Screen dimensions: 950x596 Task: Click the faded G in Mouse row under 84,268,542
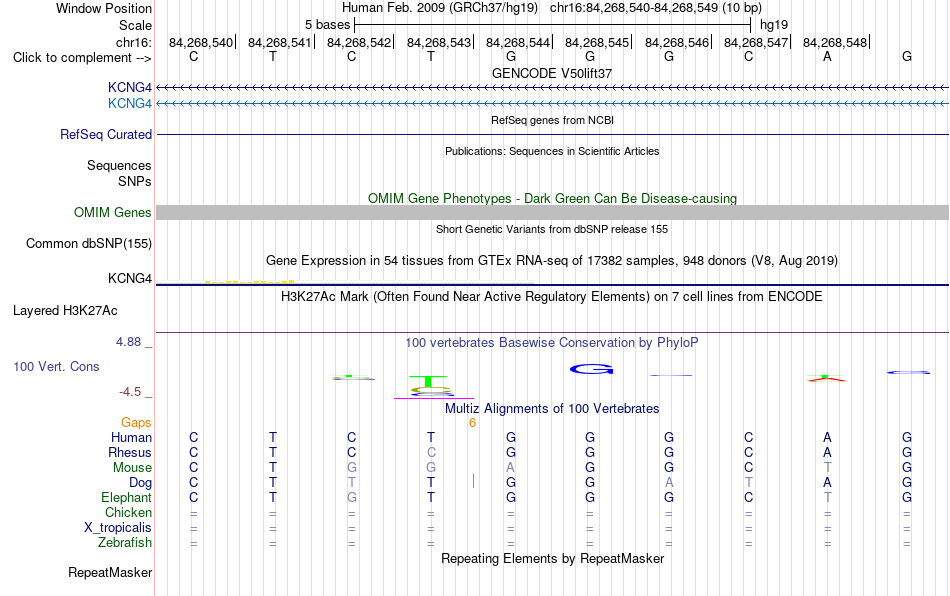tap(352, 468)
